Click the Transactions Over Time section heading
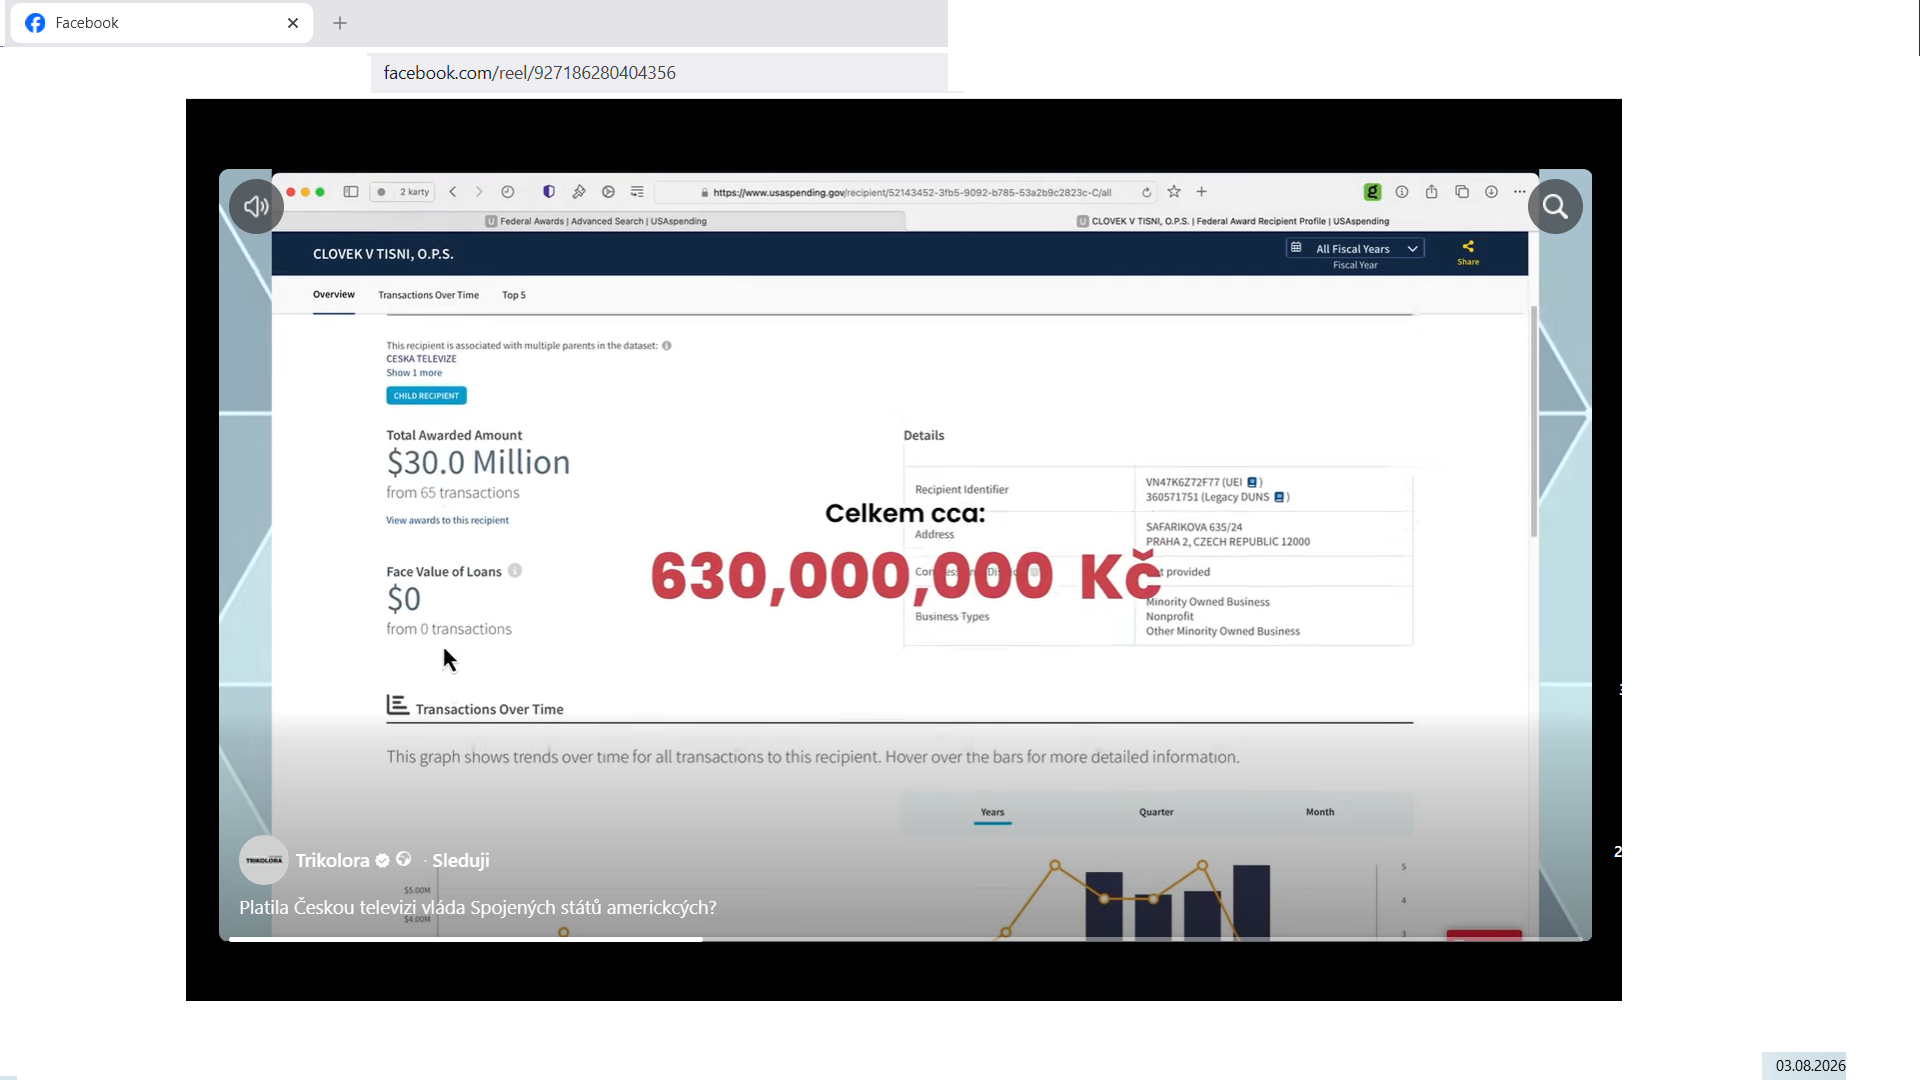This screenshot has height=1080, width=1920. click(489, 709)
